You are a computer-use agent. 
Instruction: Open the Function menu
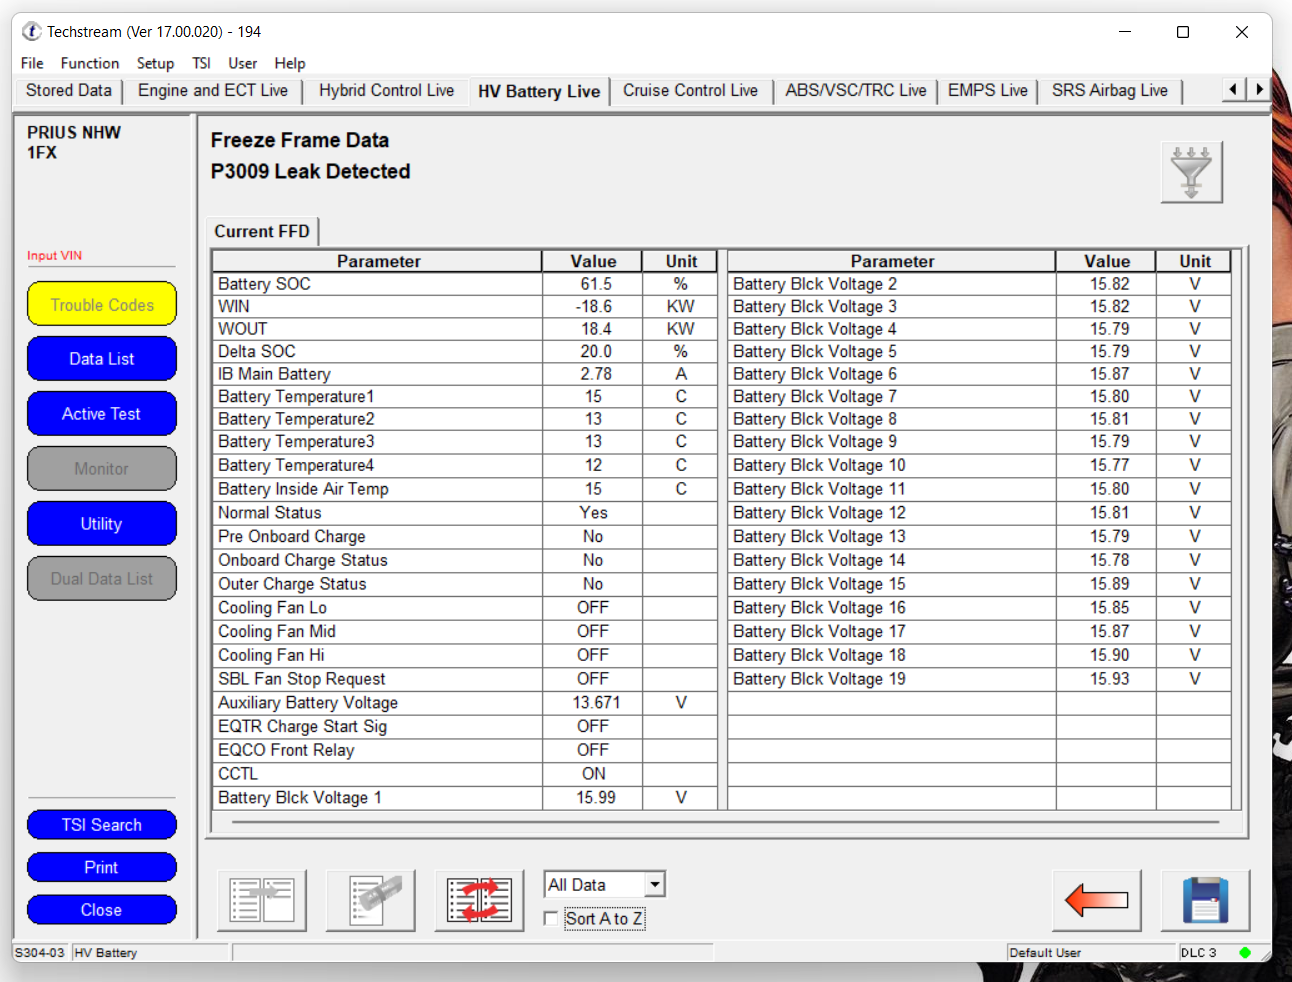click(x=90, y=63)
